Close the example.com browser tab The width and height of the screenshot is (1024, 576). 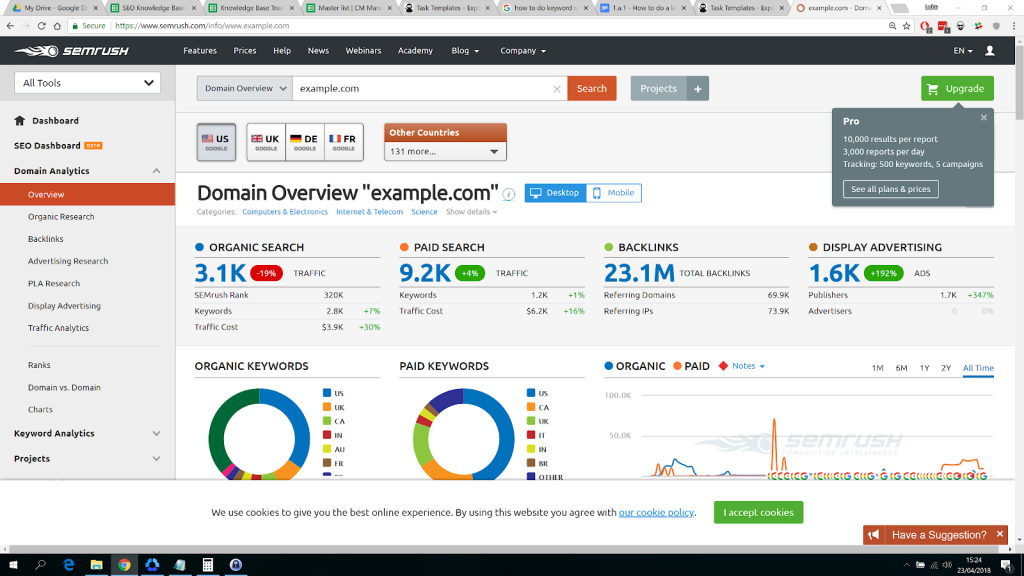tap(879, 8)
